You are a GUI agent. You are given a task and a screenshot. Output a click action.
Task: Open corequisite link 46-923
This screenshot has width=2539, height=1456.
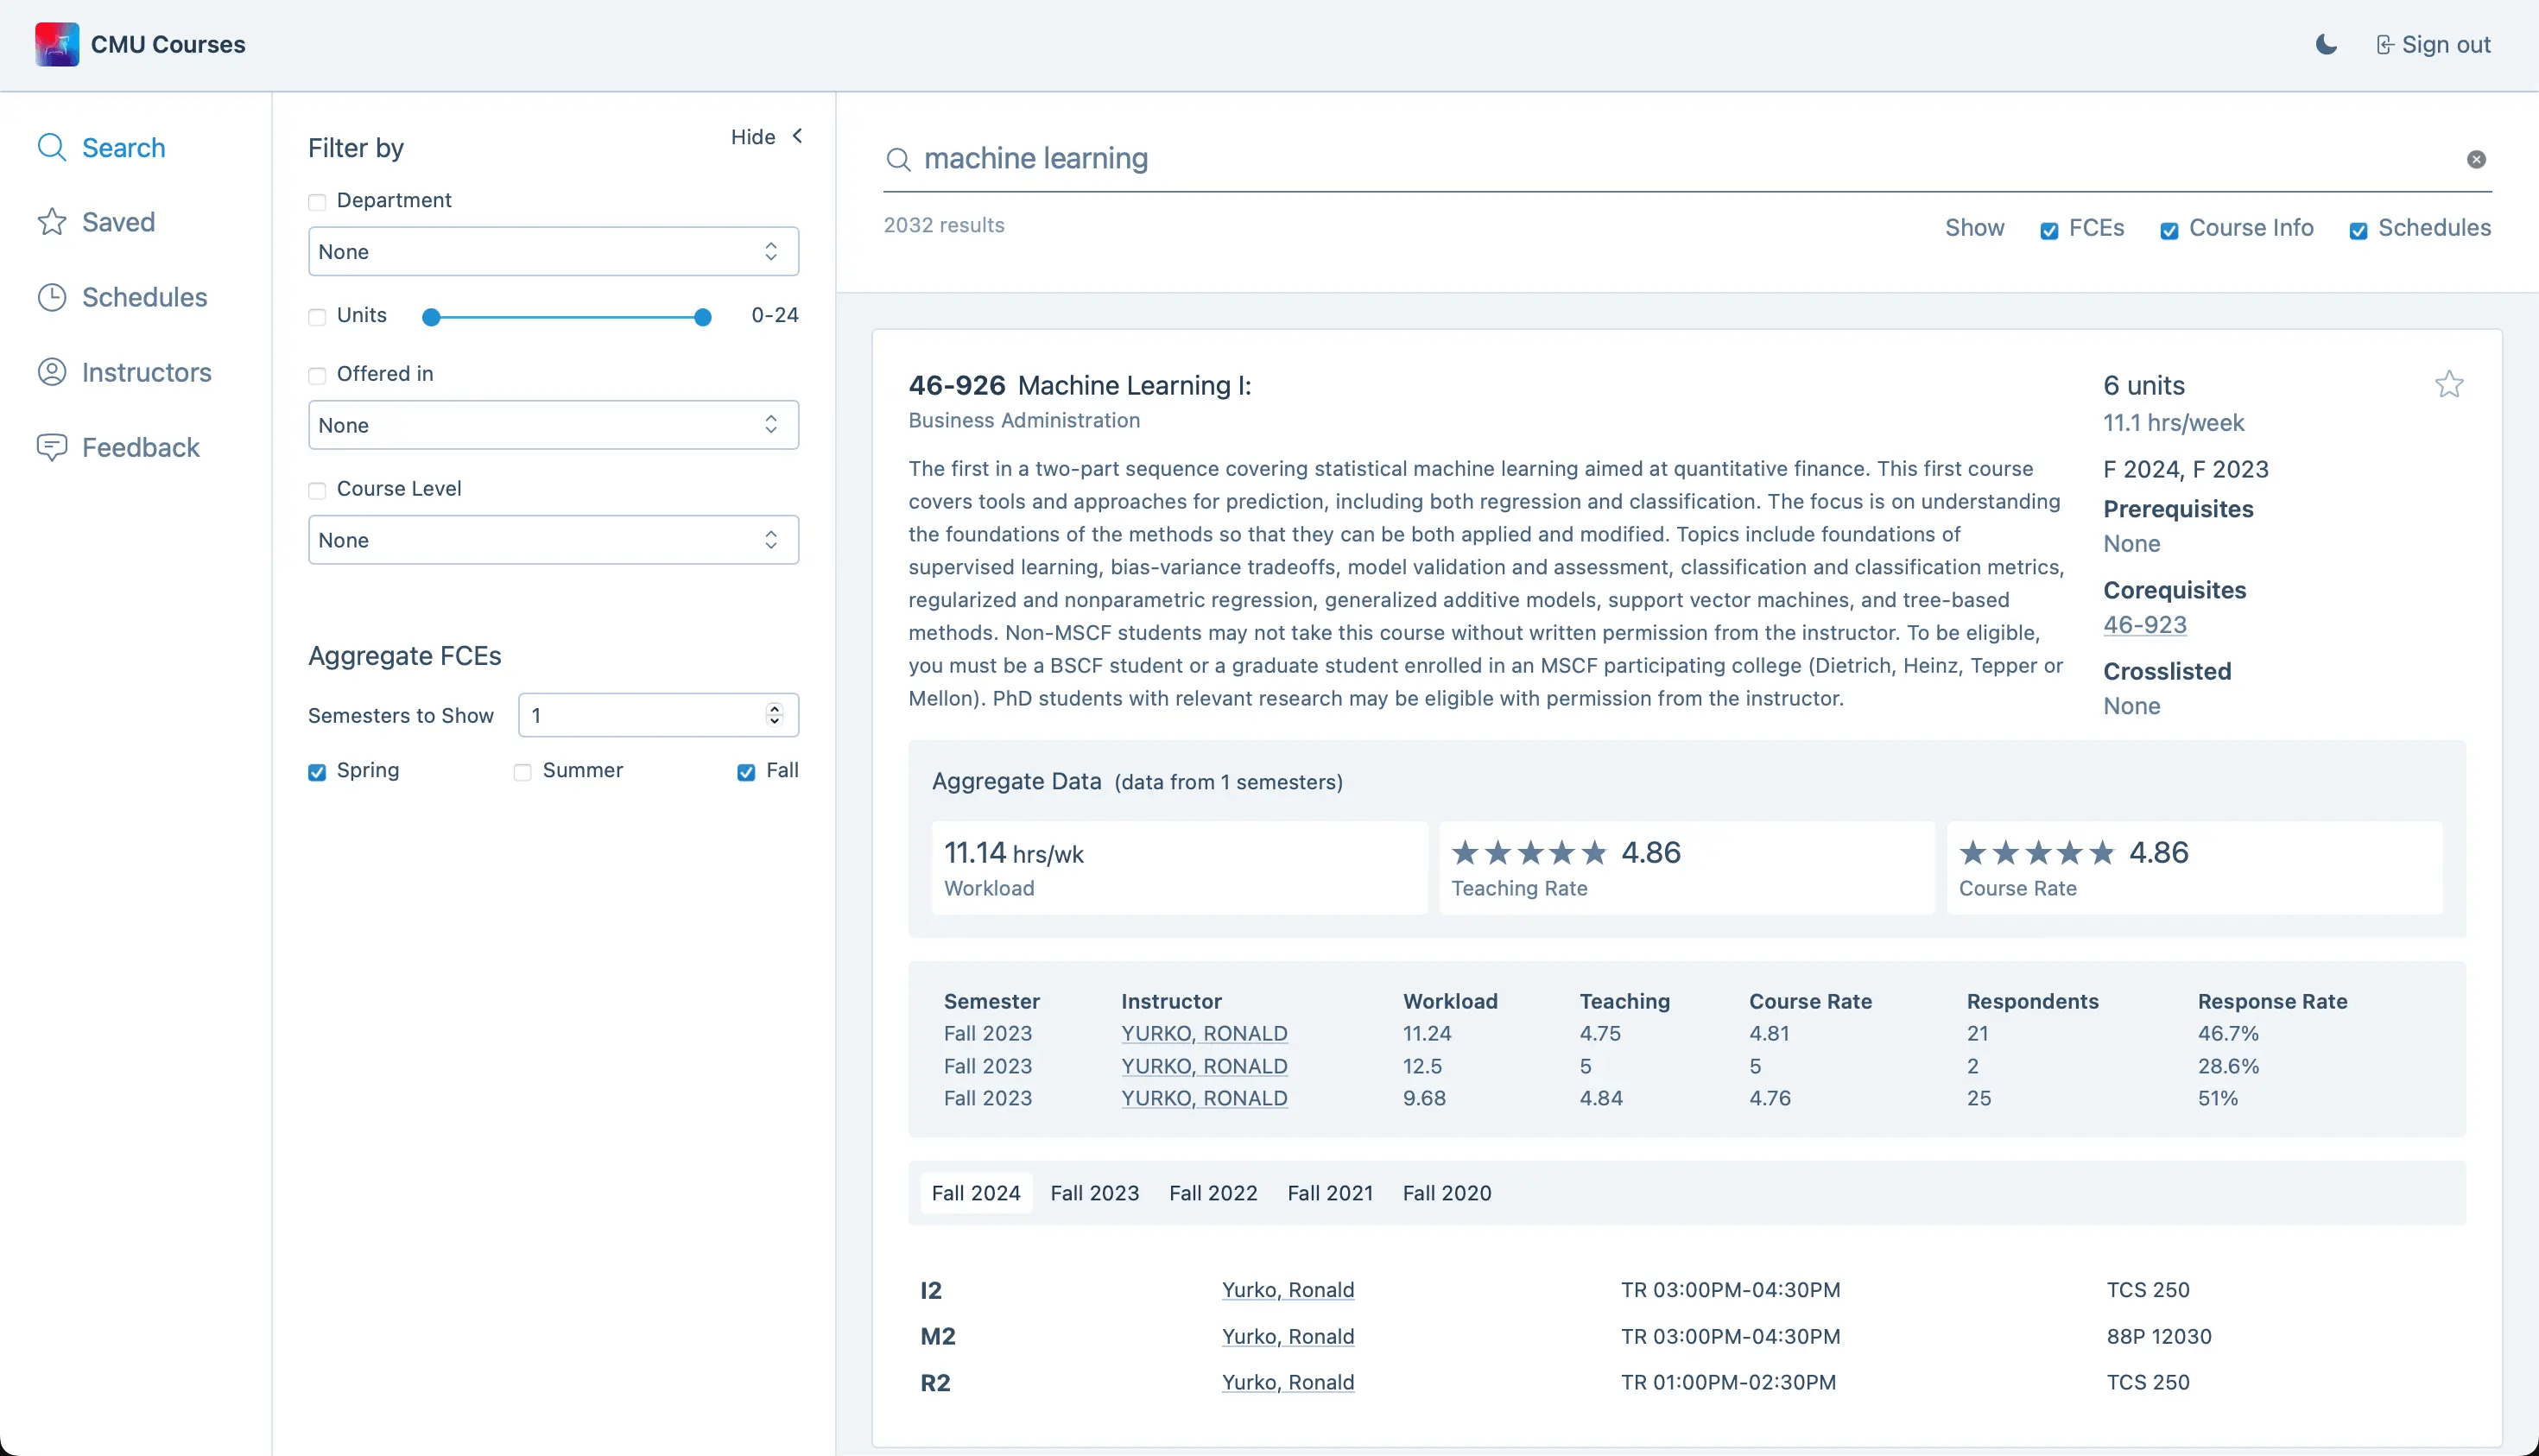pyautogui.click(x=2144, y=625)
